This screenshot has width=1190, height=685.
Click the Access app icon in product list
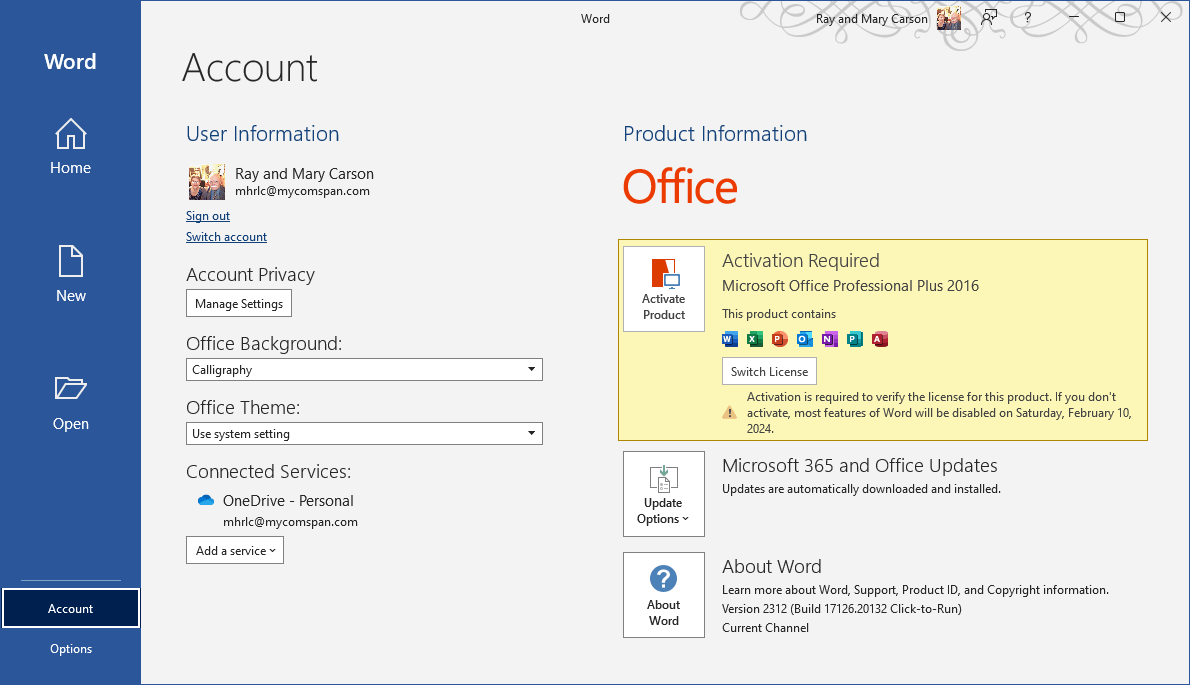pos(880,339)
